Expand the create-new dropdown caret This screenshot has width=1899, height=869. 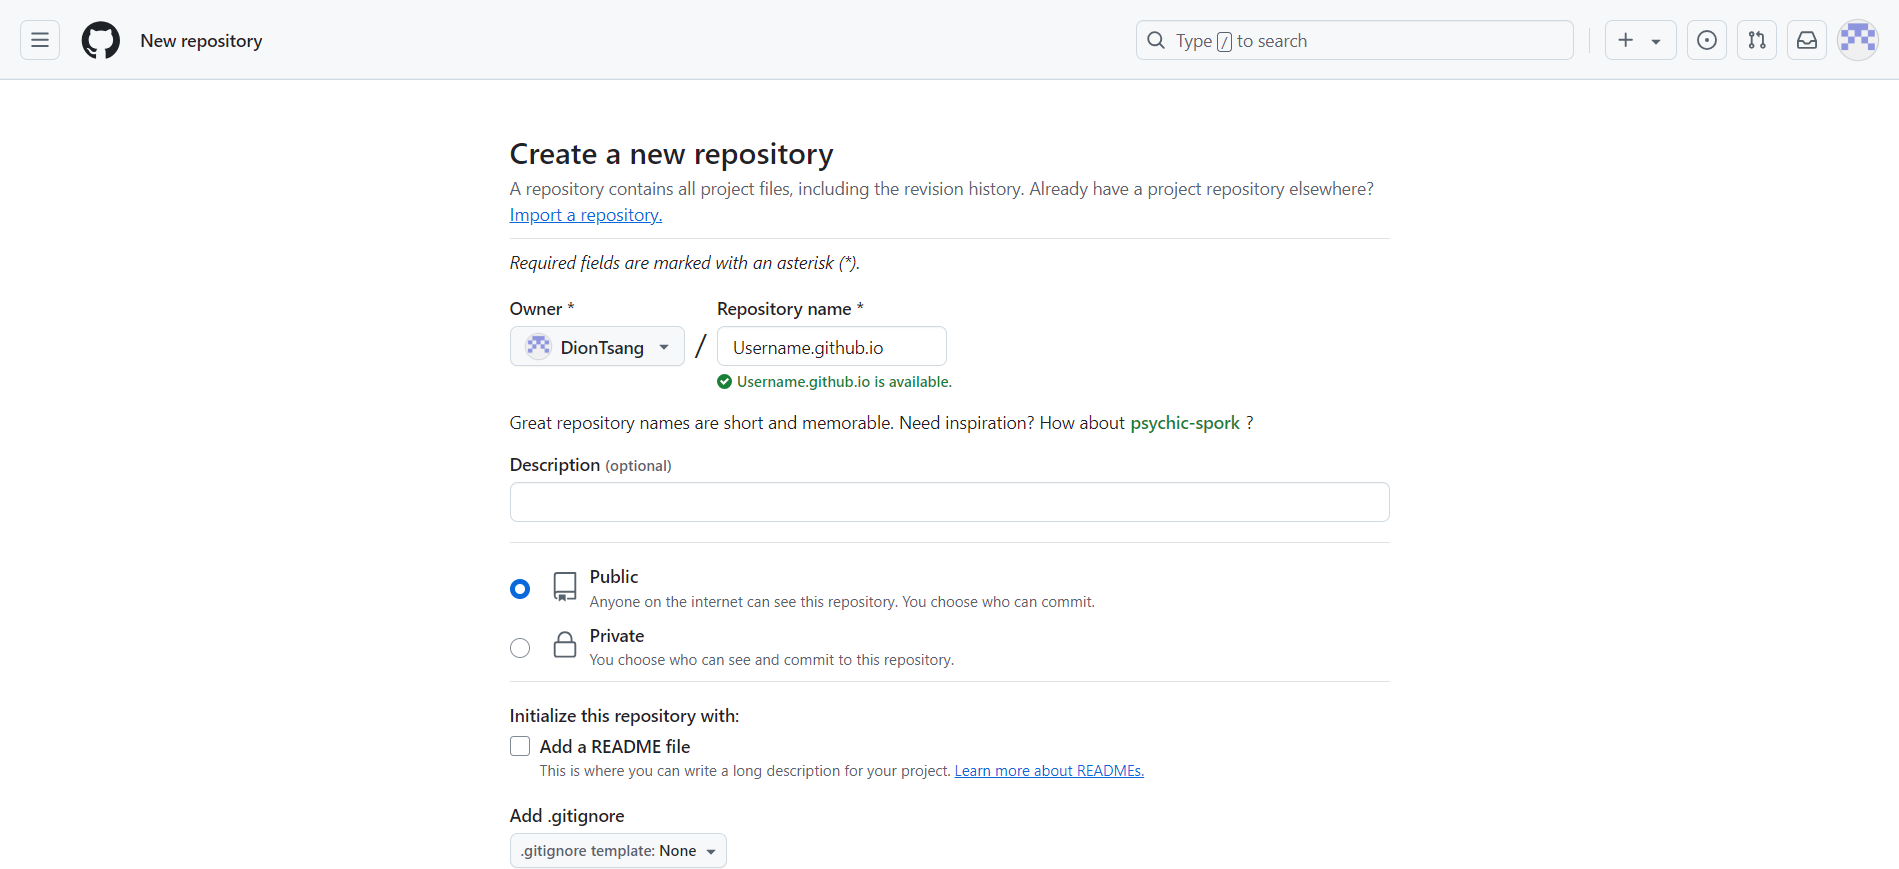click(1656, 41)
